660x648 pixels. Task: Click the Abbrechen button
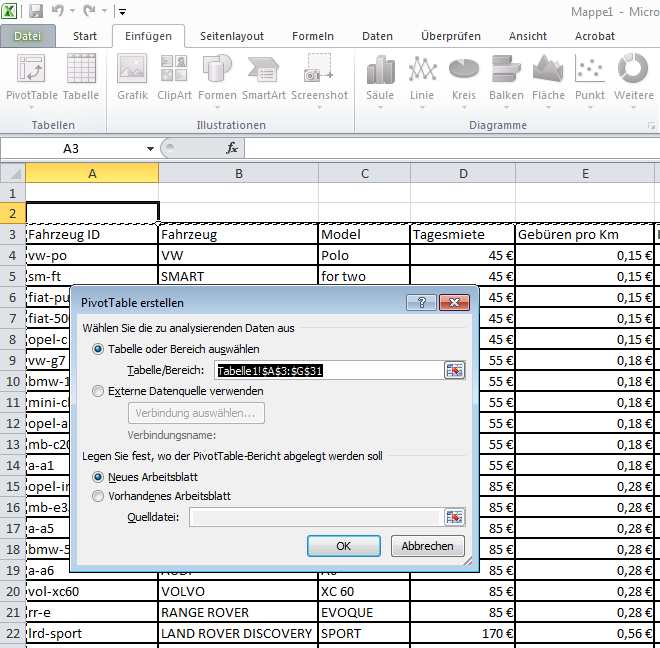(428, 546)
